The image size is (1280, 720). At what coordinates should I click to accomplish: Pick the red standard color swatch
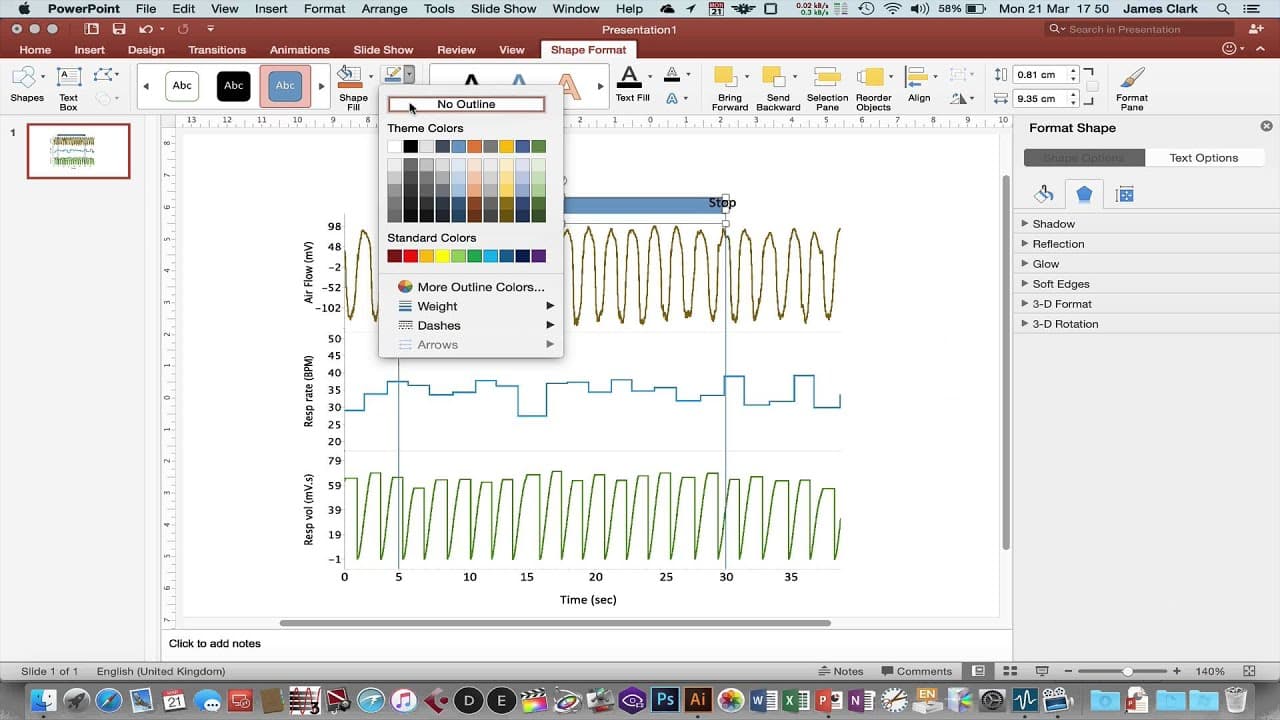411,256
